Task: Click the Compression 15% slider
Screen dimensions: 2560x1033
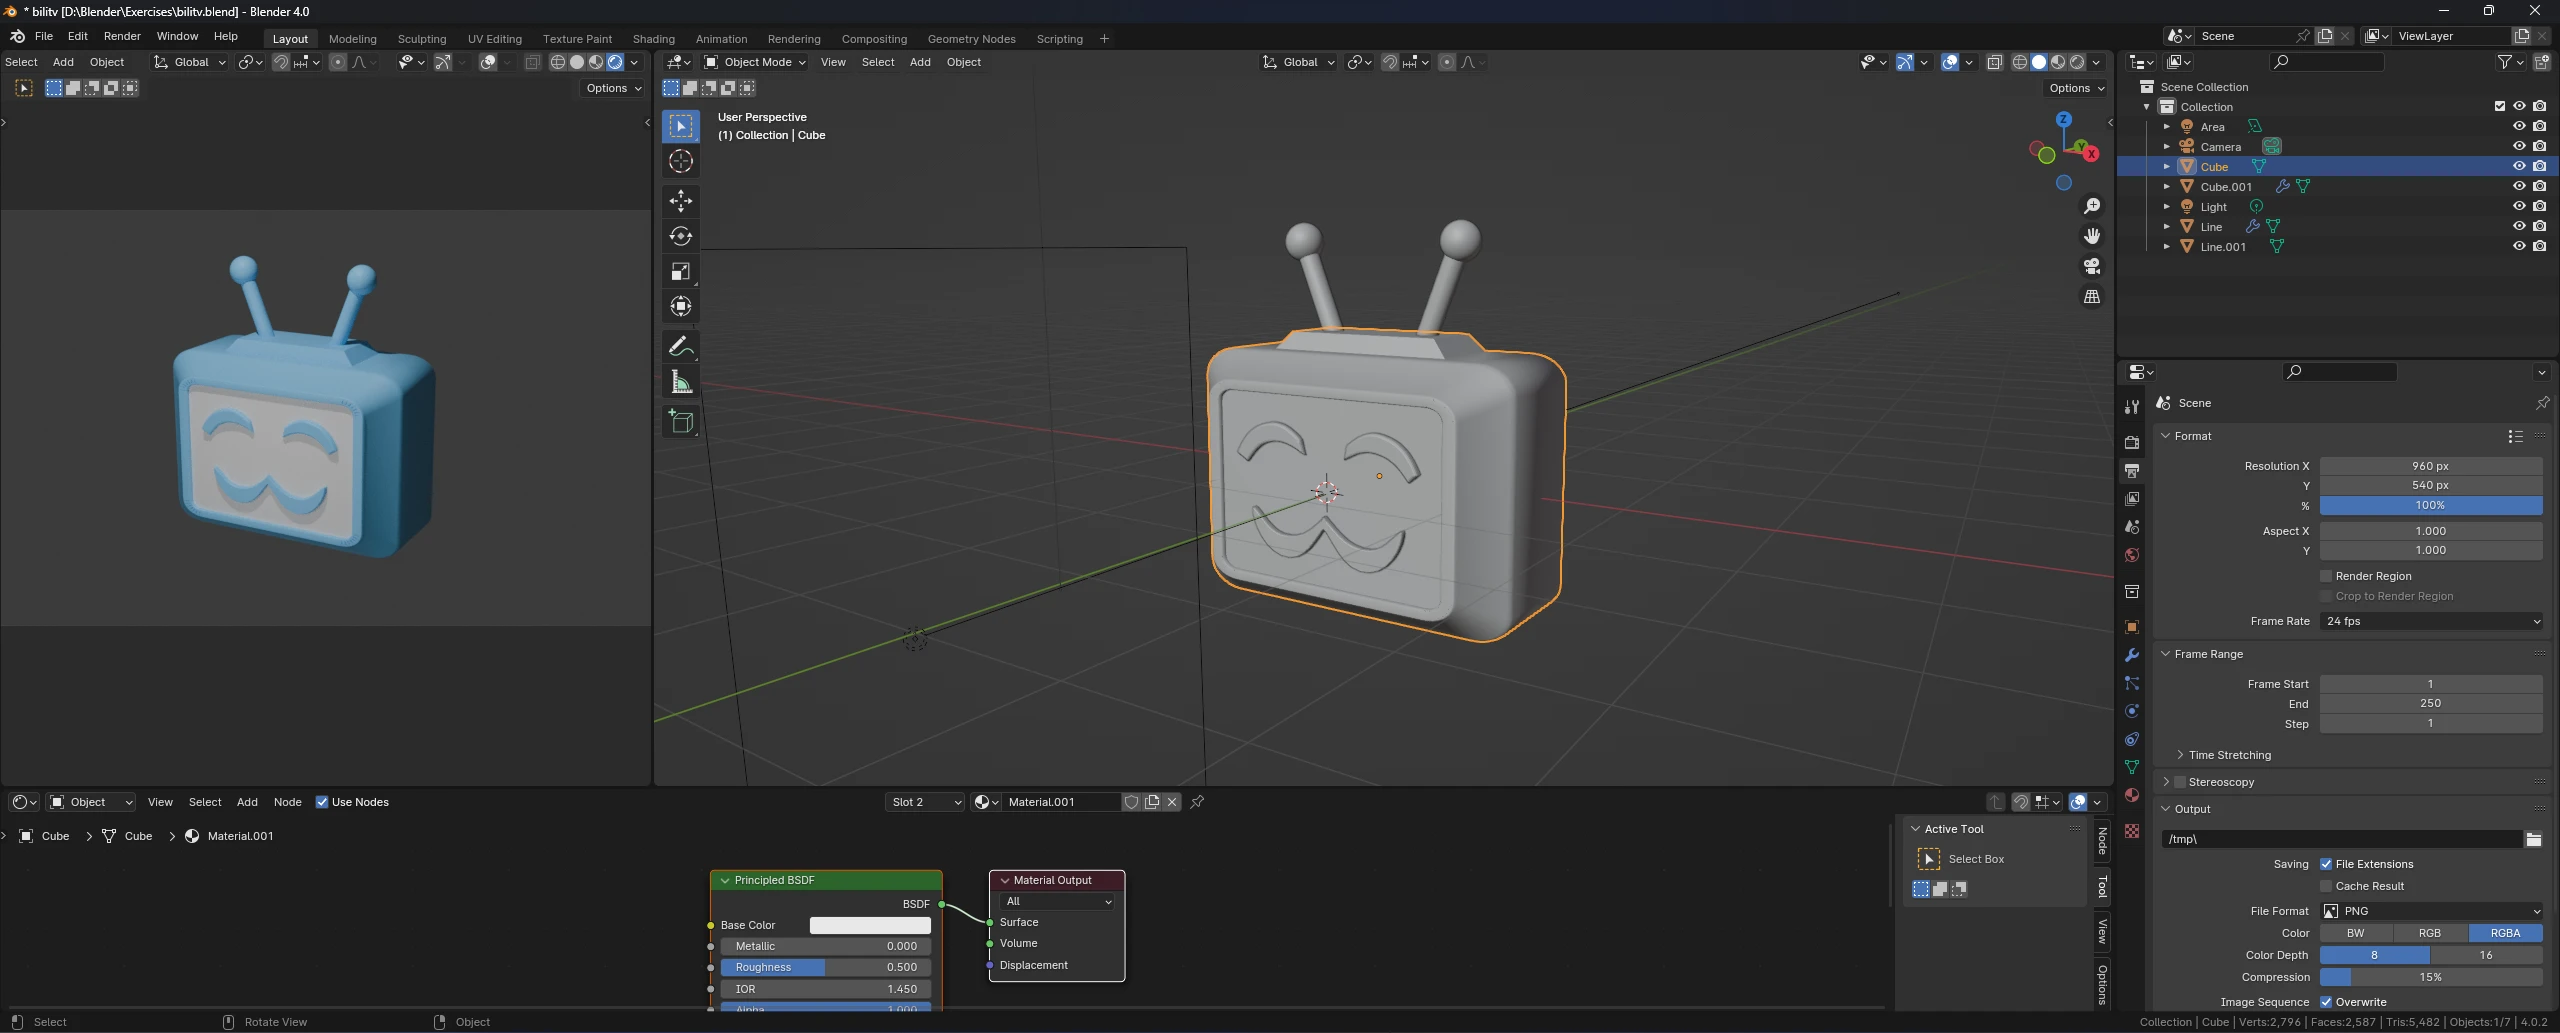Action: coord(2431,977)
